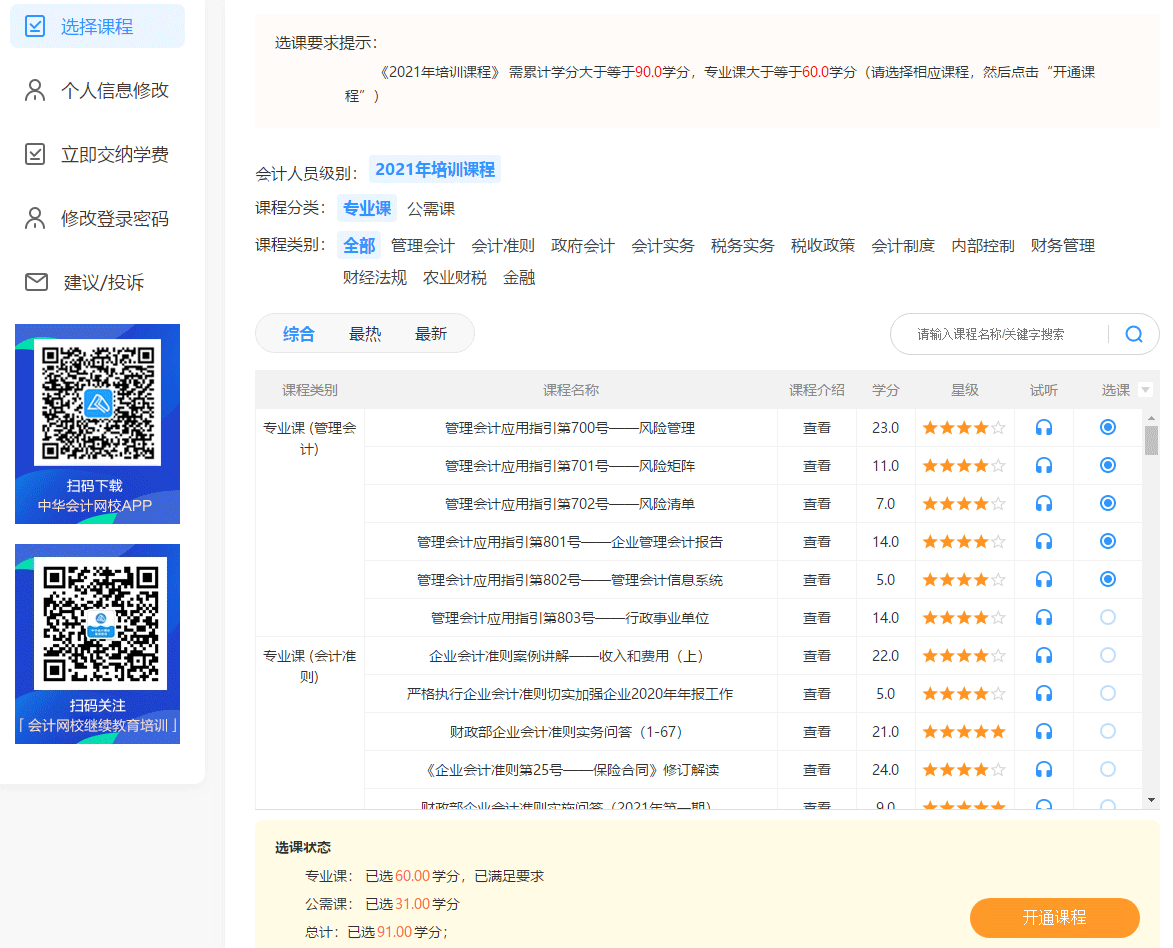This screenshot has height=948, width=1173.
Task: Click the search magnifier icon
Action: (1133, 334)
